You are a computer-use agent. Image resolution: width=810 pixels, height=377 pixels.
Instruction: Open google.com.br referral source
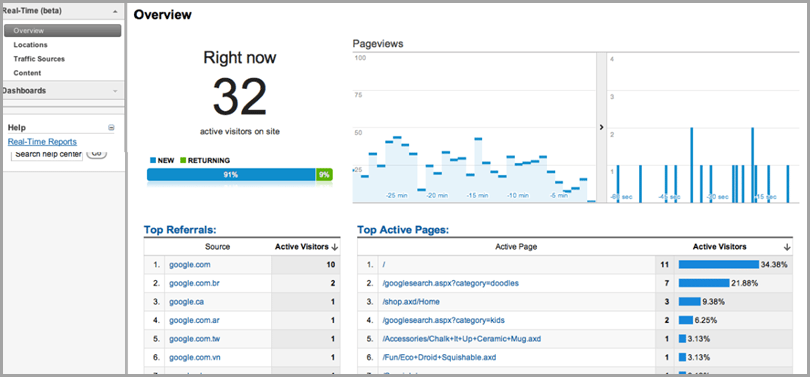[194, 283]
